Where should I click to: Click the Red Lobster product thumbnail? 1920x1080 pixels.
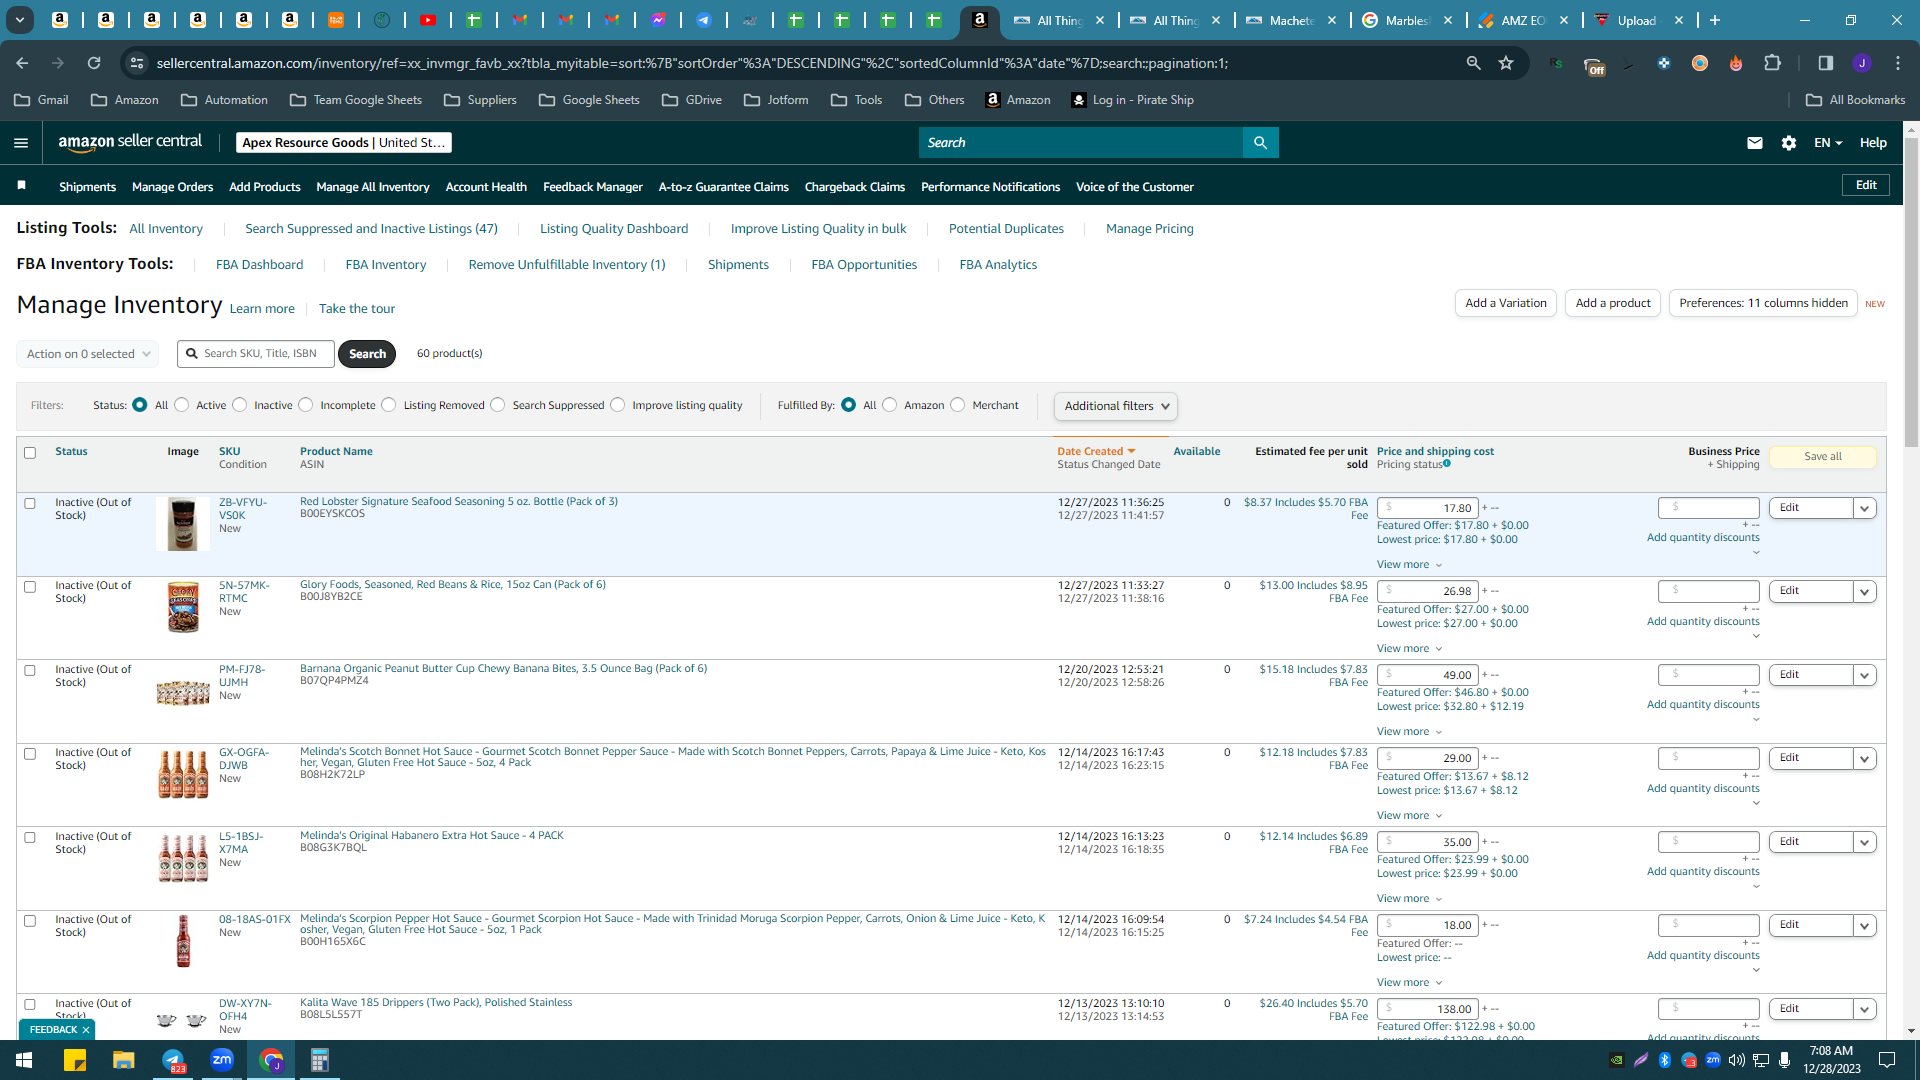point(182,524)
